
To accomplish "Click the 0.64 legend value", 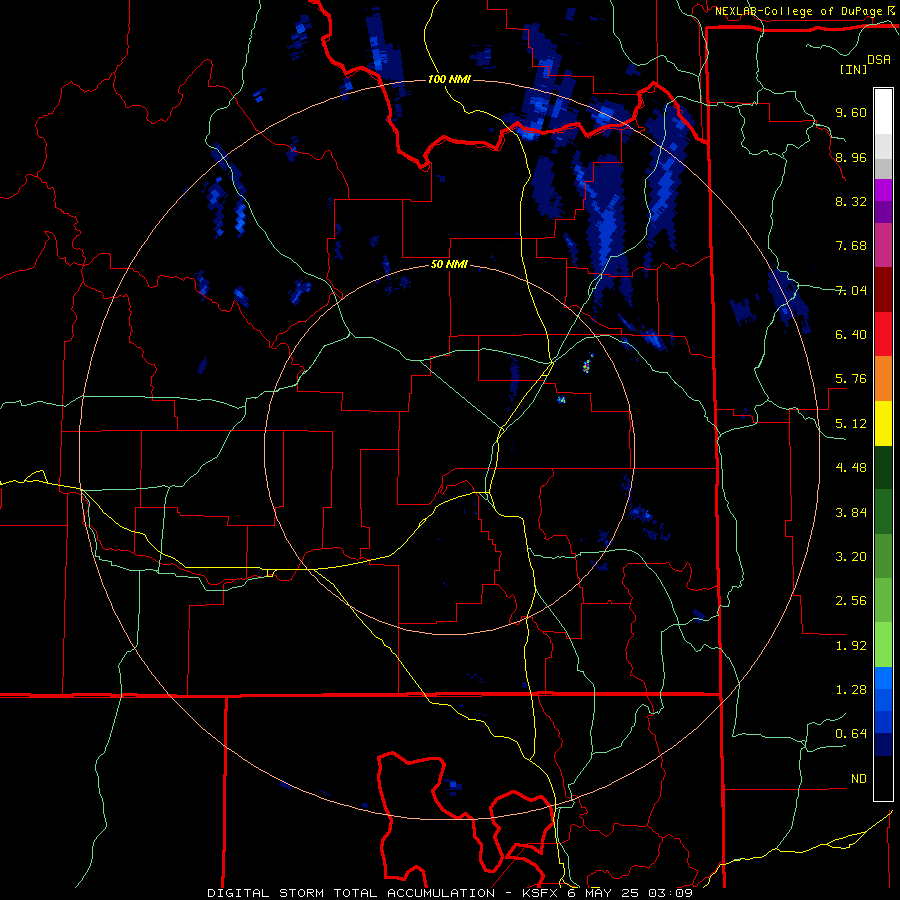I will coord(851,734).
